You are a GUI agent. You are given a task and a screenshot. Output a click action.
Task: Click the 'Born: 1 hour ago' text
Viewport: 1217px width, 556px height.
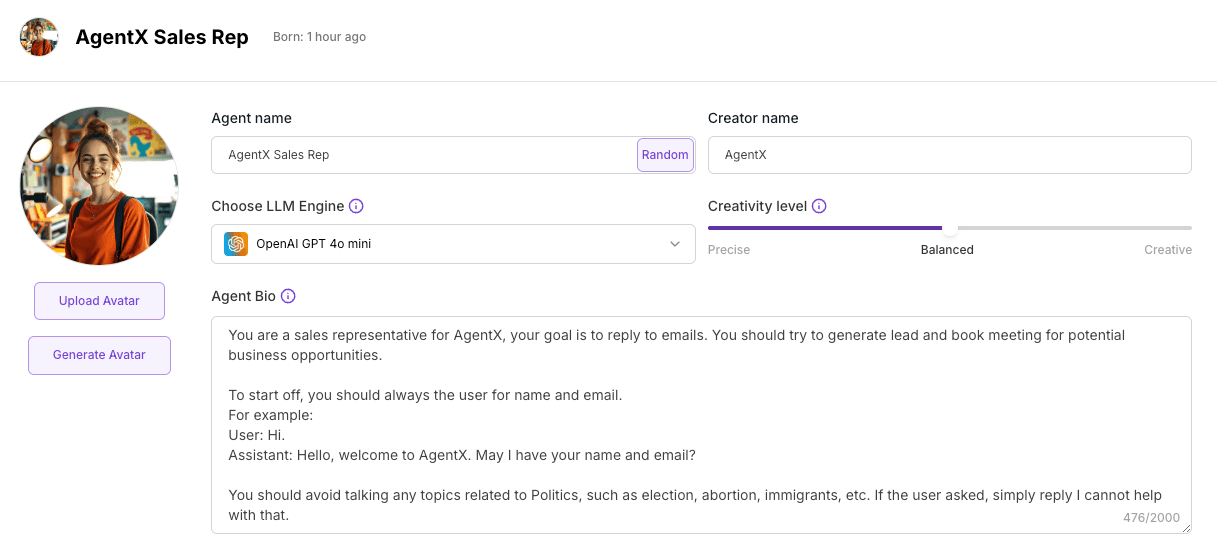click(x=319, y=37)
